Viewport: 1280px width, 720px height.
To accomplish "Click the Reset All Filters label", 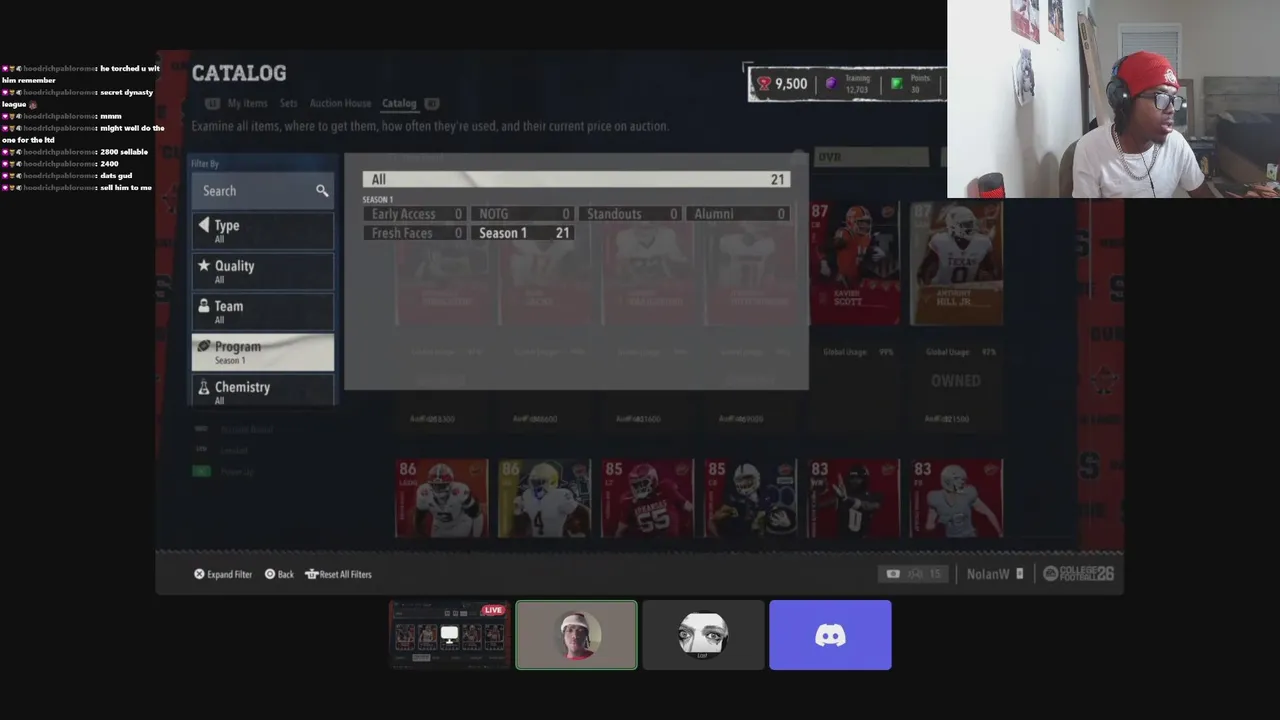I will click(x=345, y=574).
